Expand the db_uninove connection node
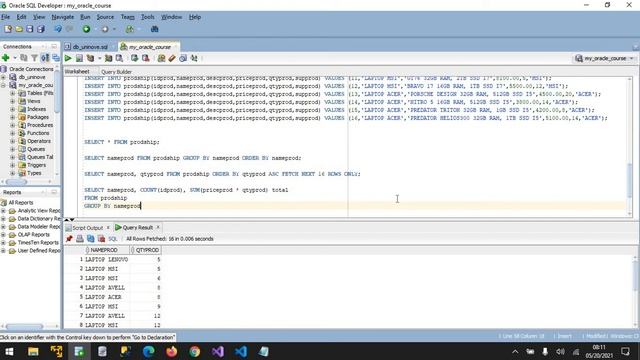 click(x=3, y=77)
